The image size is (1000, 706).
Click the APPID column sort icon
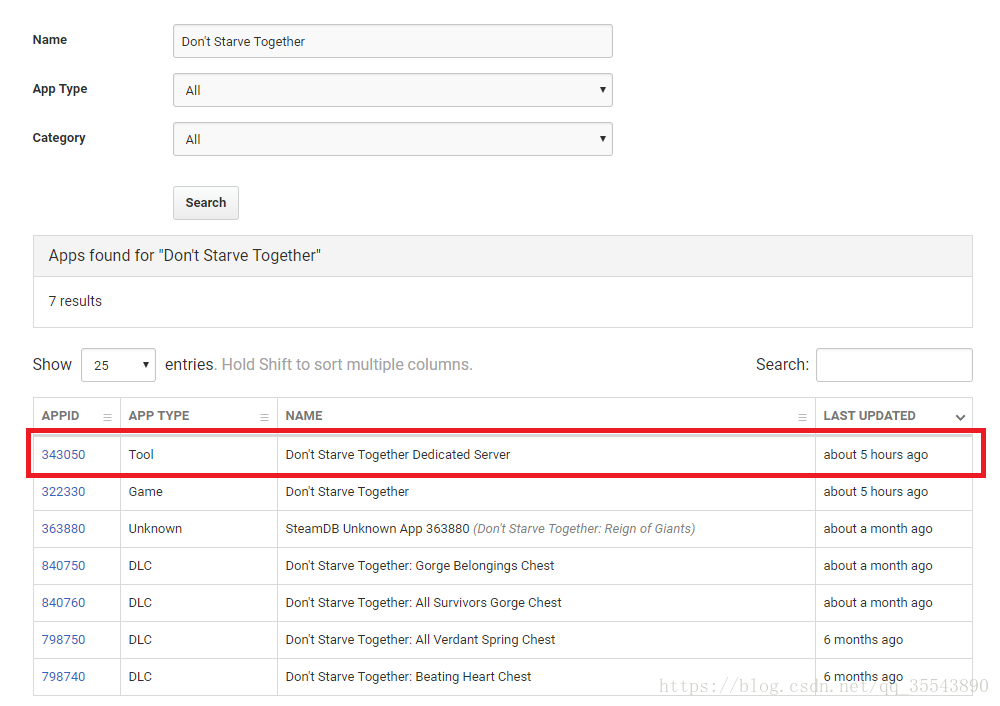[107, 417]
